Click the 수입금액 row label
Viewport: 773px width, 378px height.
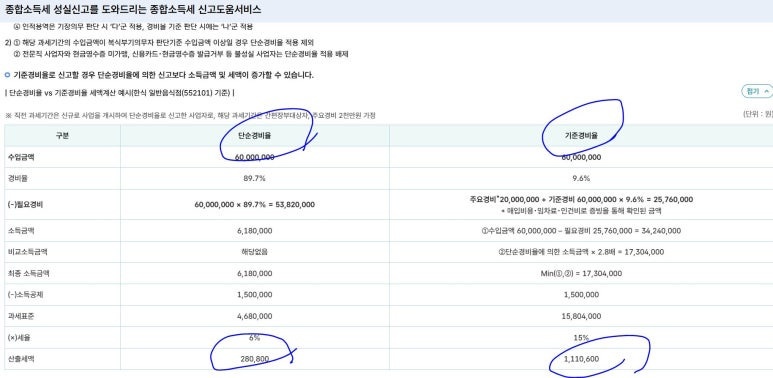click(x=21, y=157)
